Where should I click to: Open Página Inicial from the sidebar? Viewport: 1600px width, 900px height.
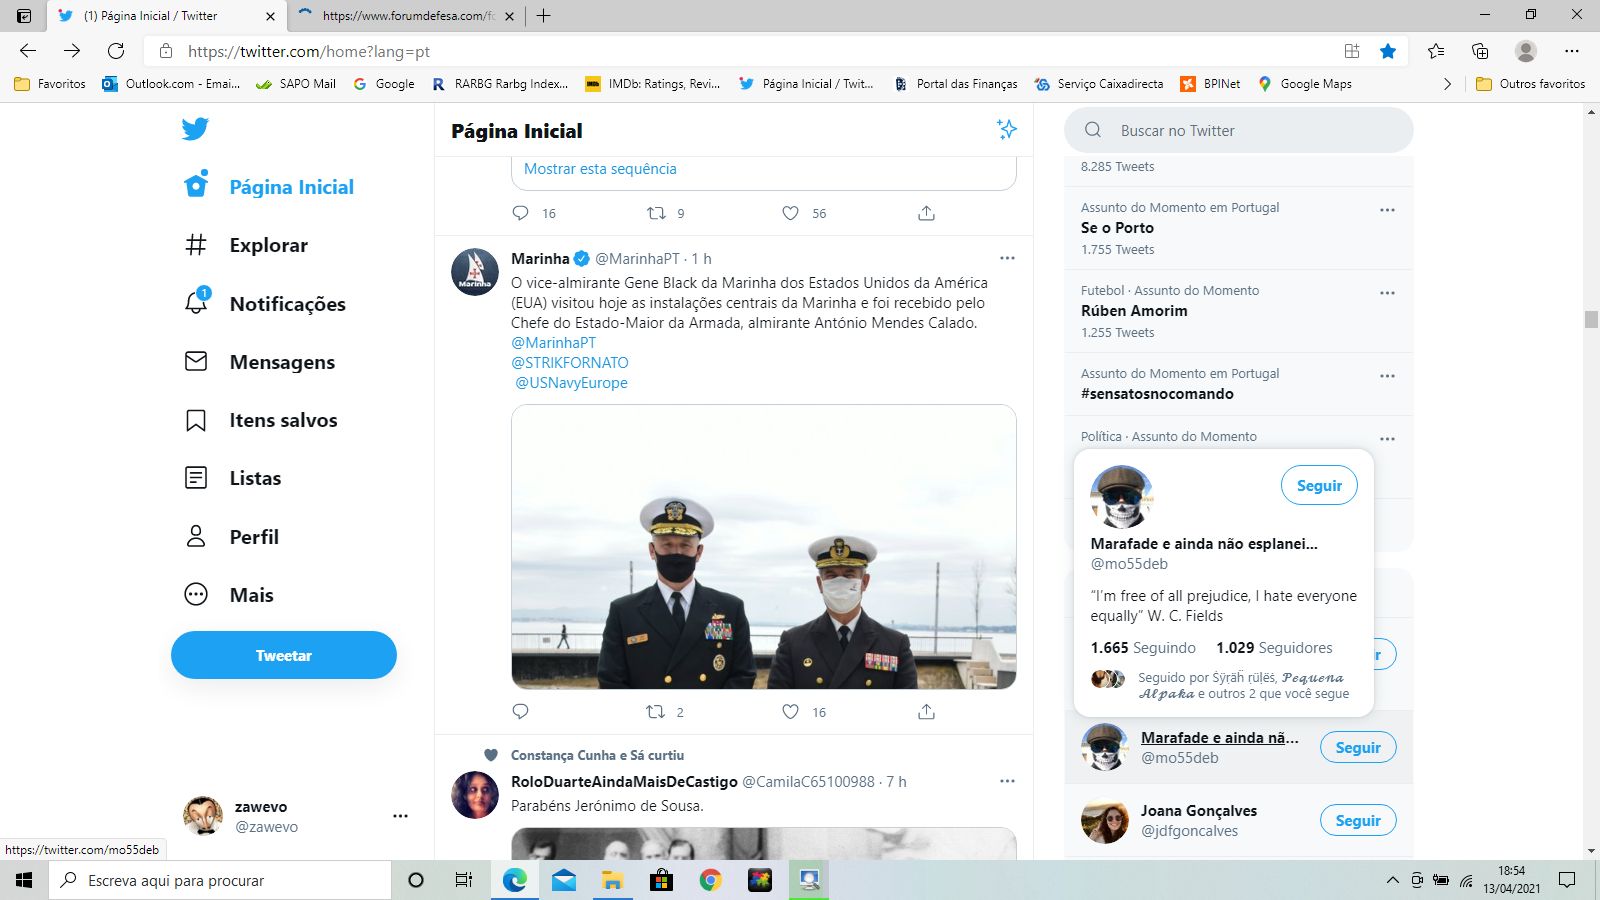269,187
